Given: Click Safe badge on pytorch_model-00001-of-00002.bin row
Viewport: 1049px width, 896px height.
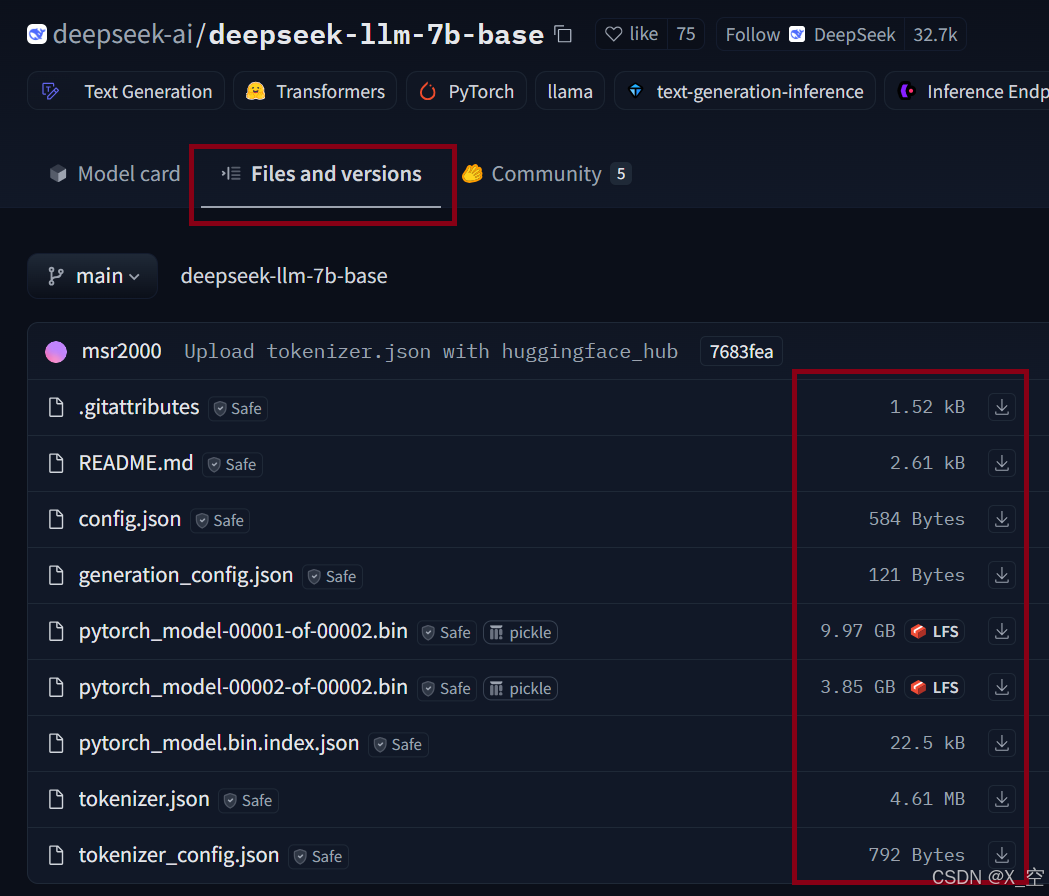Looking at the screenshot, I should click(447, 632).
